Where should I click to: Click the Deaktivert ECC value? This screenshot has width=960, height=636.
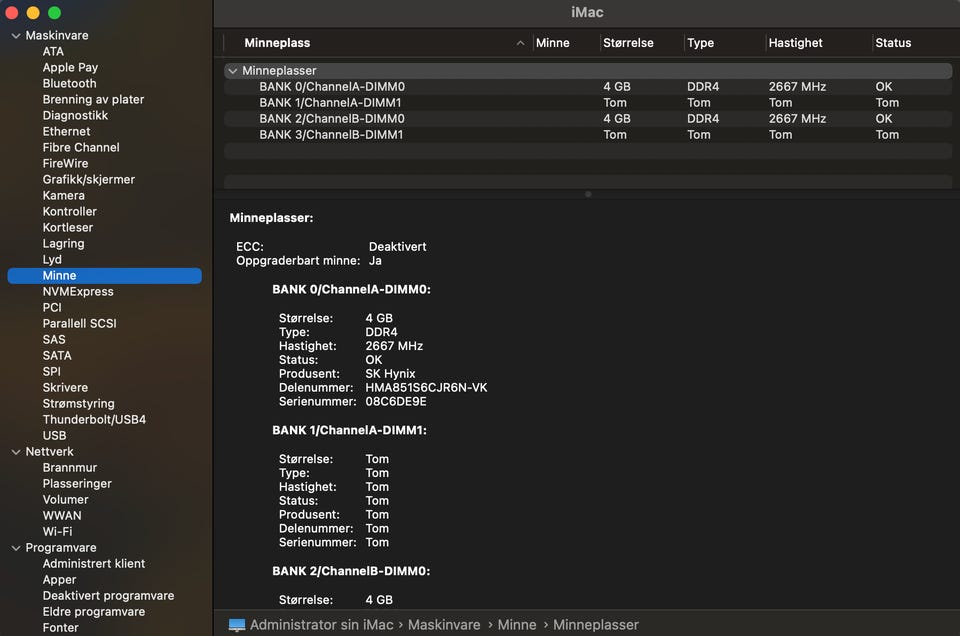click(397, 247)
